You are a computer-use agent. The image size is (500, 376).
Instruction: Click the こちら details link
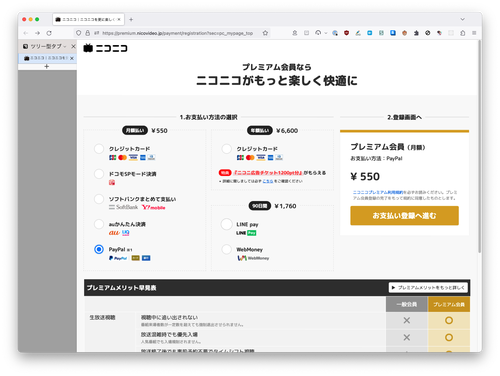(268, 181)
